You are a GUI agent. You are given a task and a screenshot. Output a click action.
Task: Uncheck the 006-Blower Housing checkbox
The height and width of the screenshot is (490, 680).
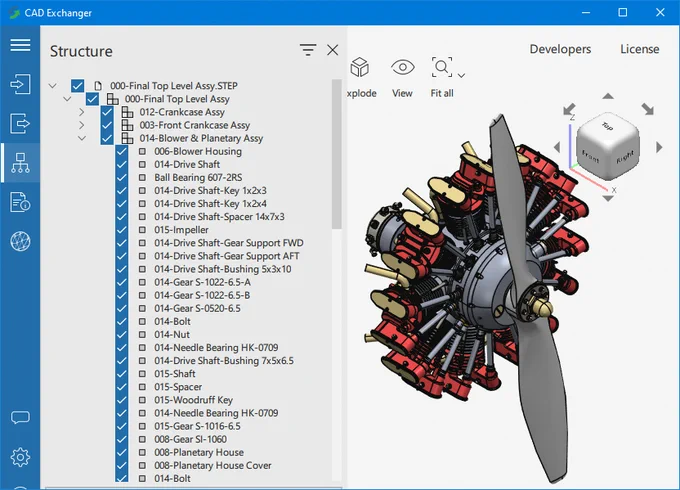[122, 151]
